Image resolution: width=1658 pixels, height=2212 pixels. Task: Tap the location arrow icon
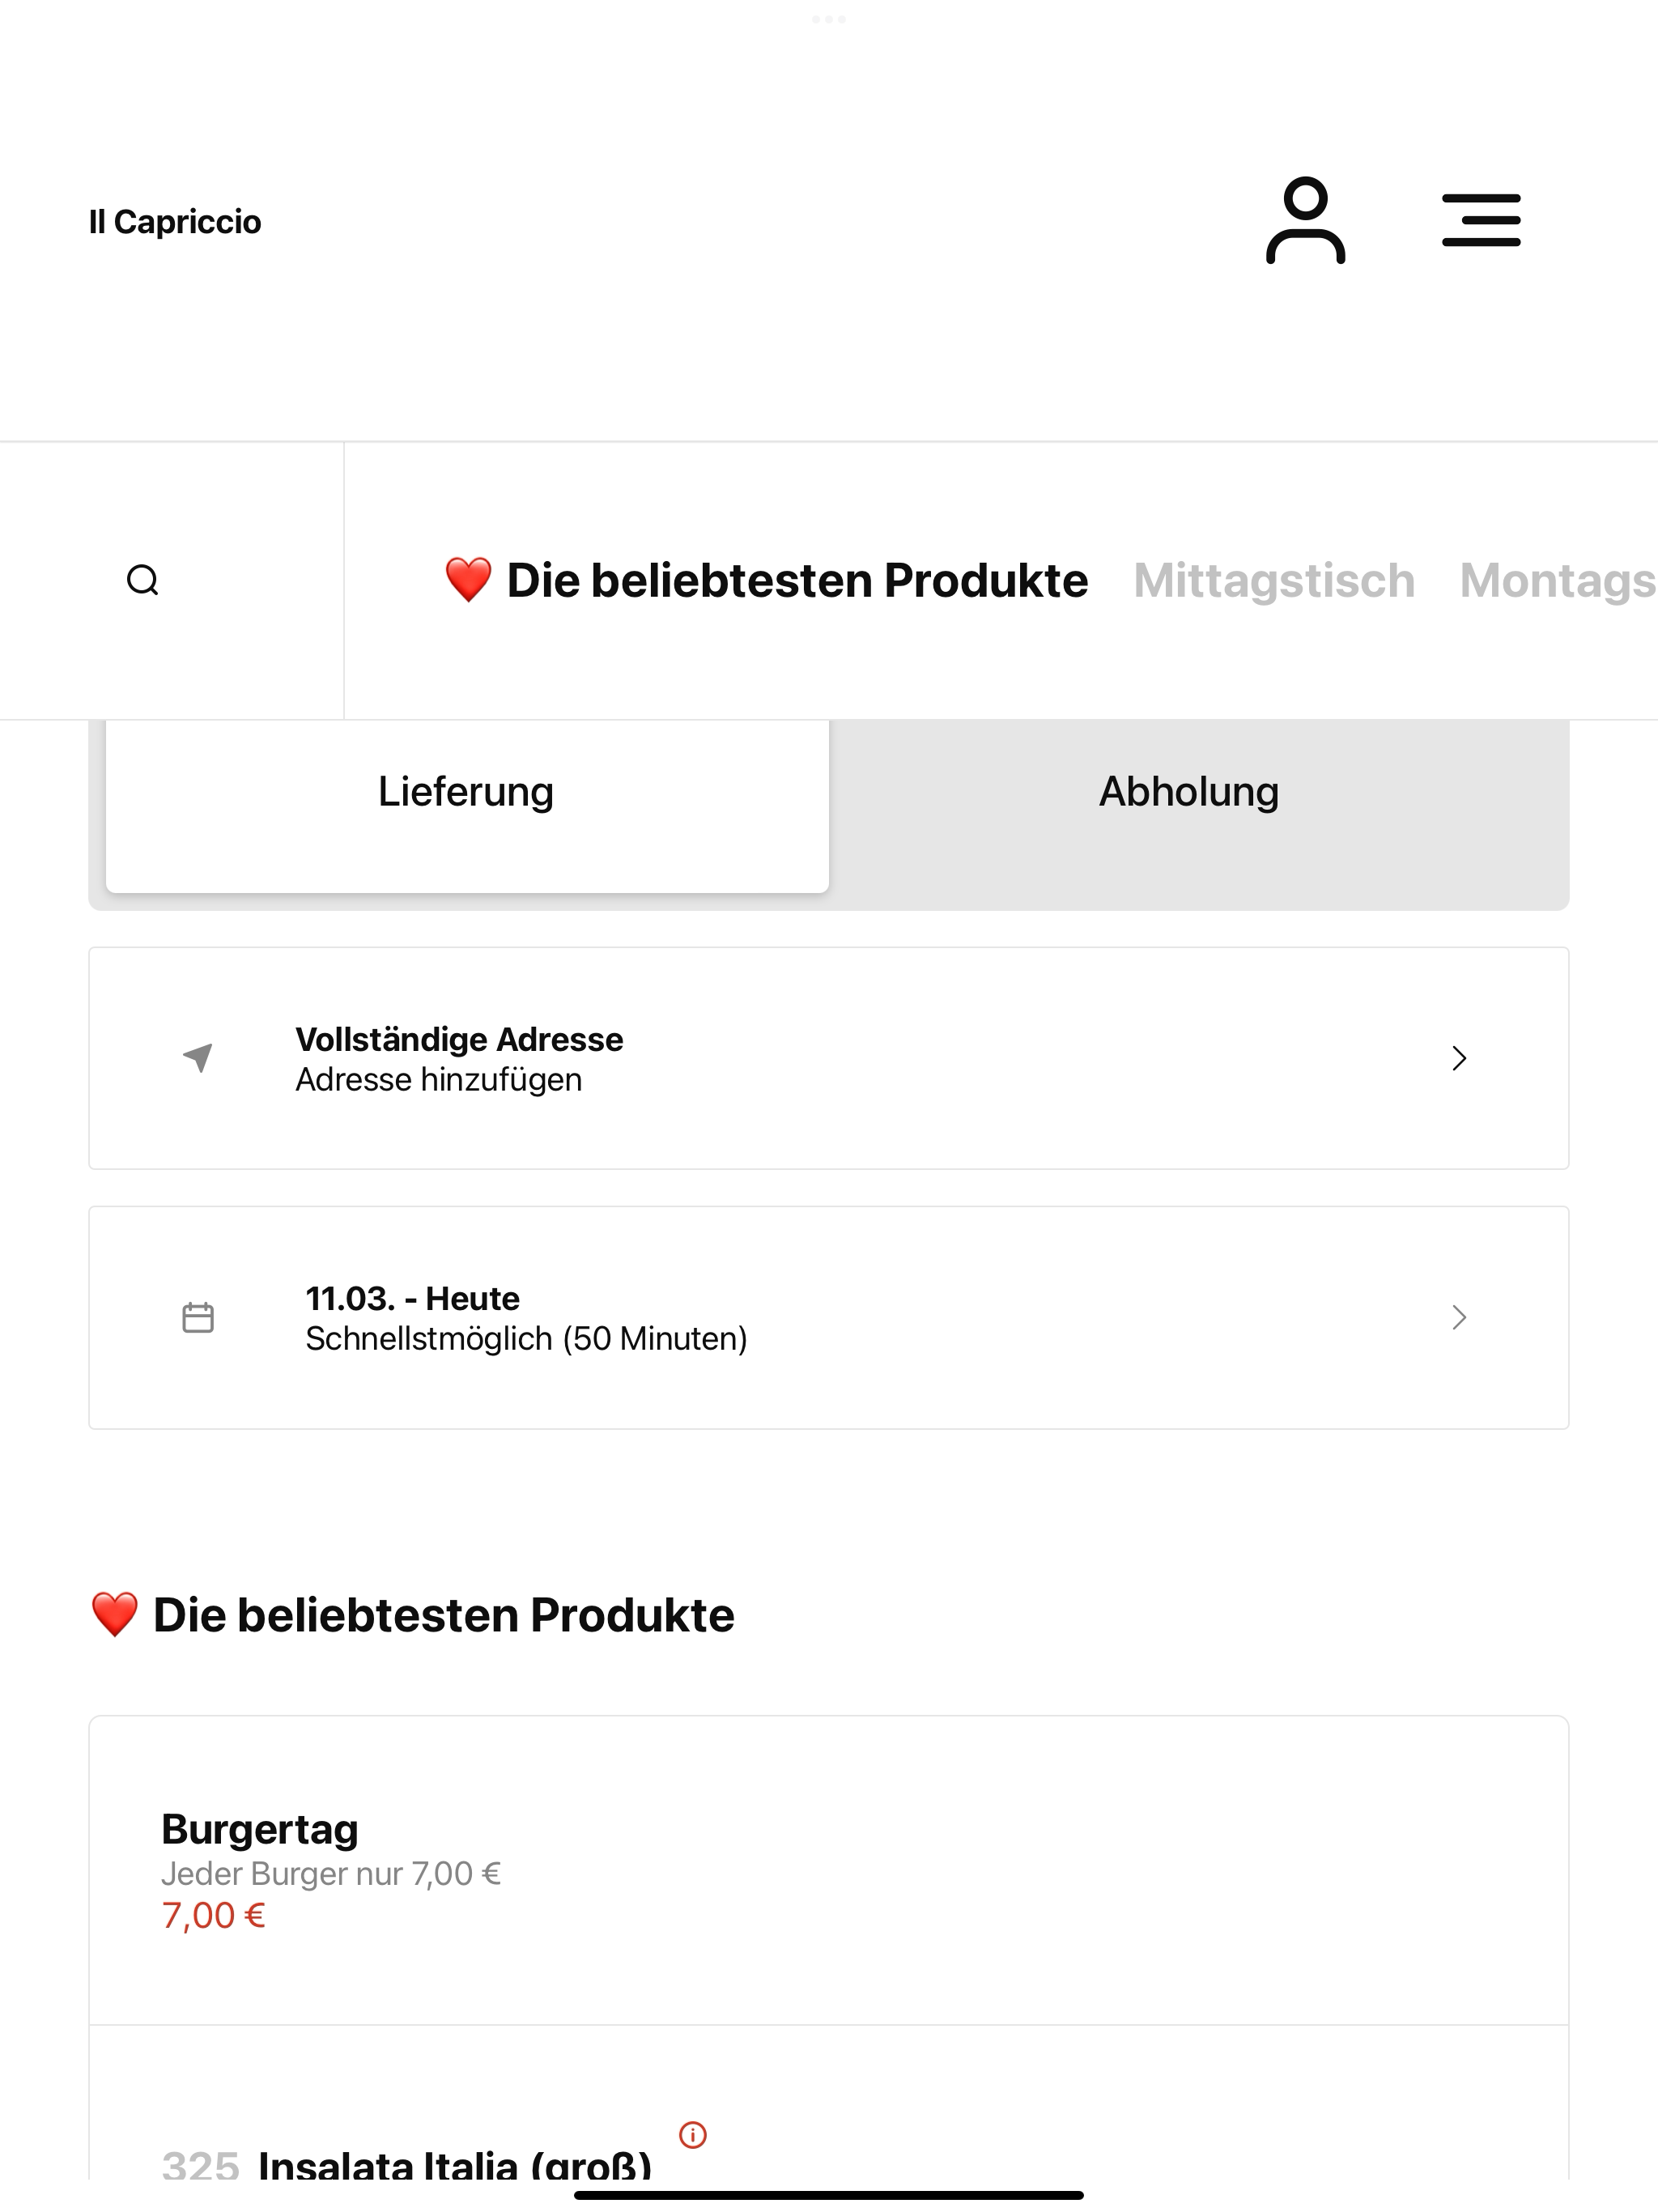click(x=198, y=1057)
